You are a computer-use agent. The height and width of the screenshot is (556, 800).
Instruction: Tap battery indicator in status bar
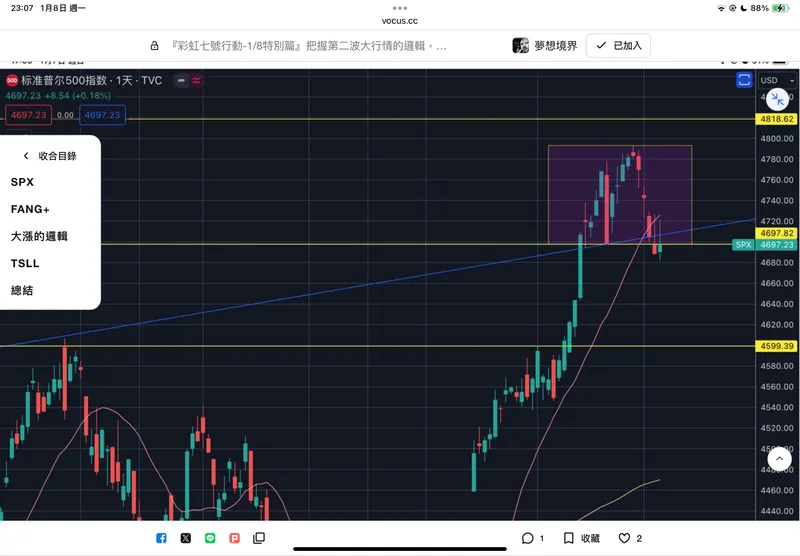[781, 8]
